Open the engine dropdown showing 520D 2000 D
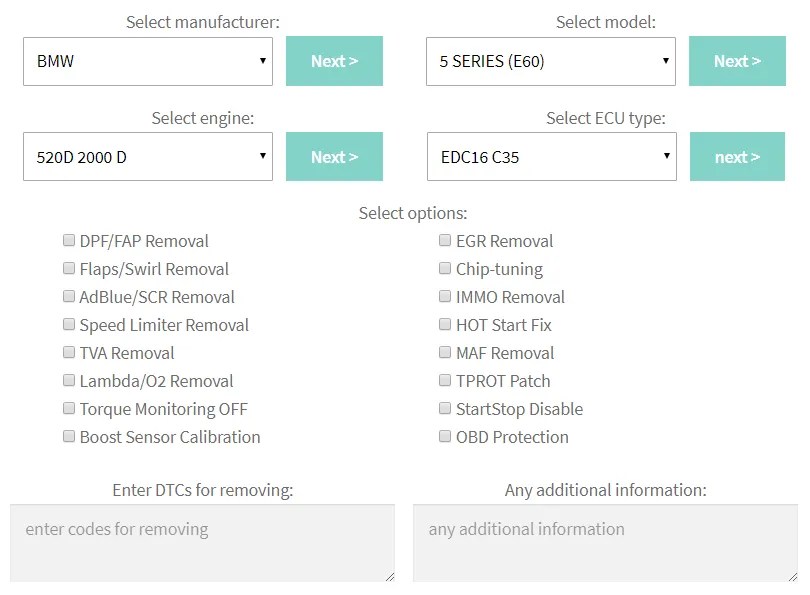Viewport: 810px width, 595px height. pos(148,156)
